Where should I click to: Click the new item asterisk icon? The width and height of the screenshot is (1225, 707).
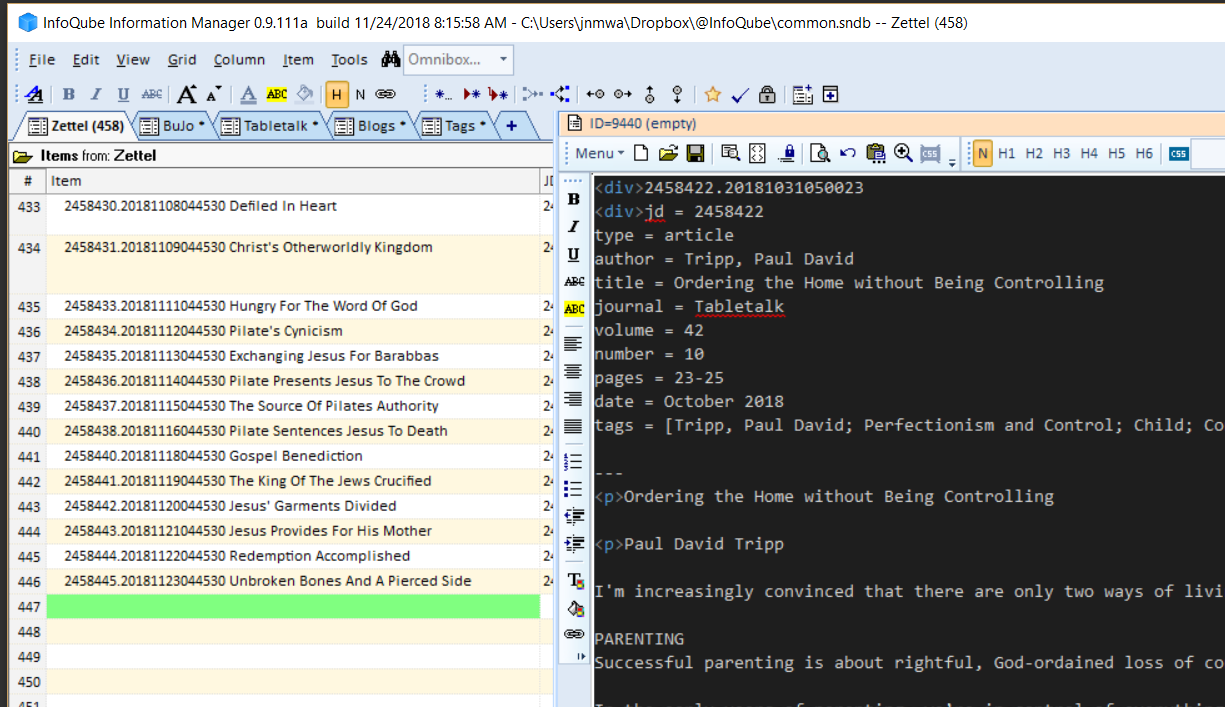[442, 94]
